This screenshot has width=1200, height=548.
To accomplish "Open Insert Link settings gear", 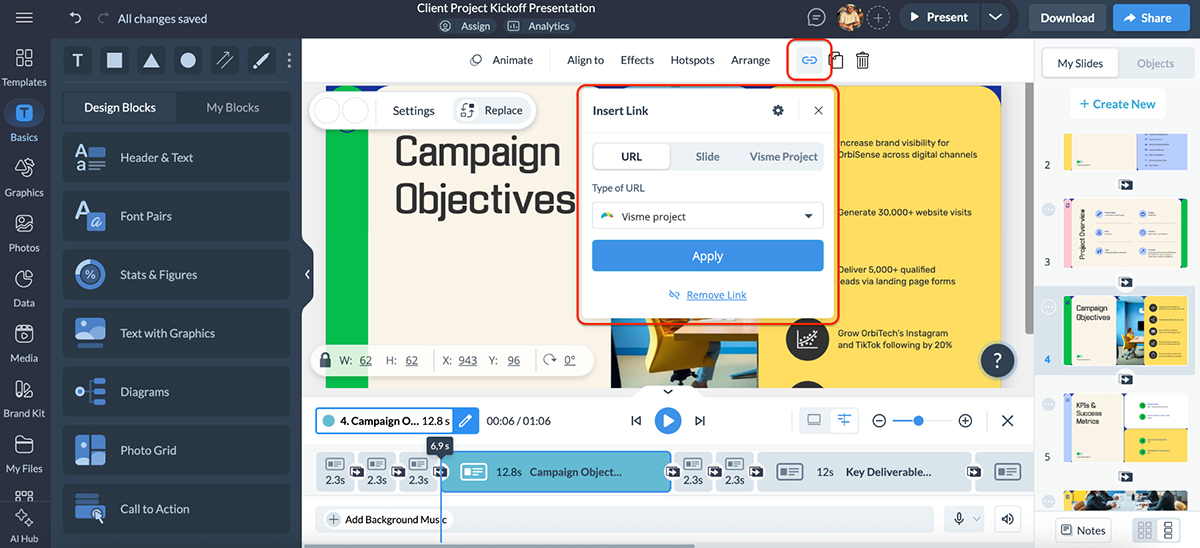I will click(778, 111).
